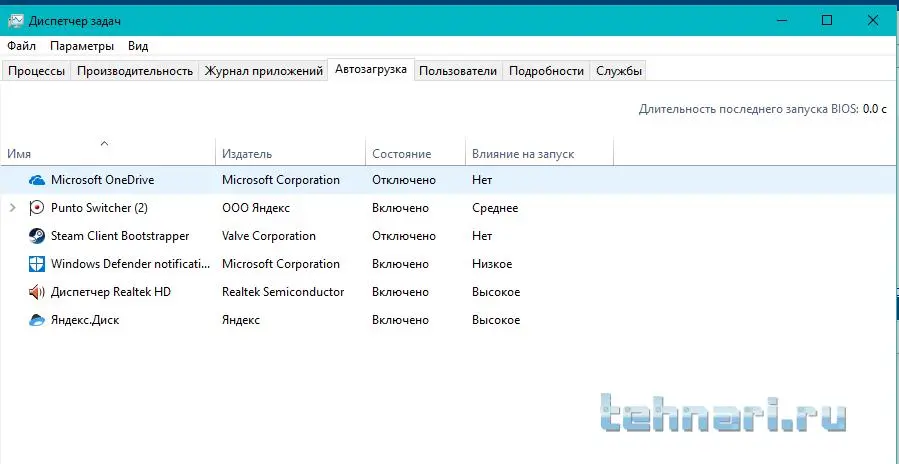
Task: Click the Punto Switcher icon
Action: point(37,208)
